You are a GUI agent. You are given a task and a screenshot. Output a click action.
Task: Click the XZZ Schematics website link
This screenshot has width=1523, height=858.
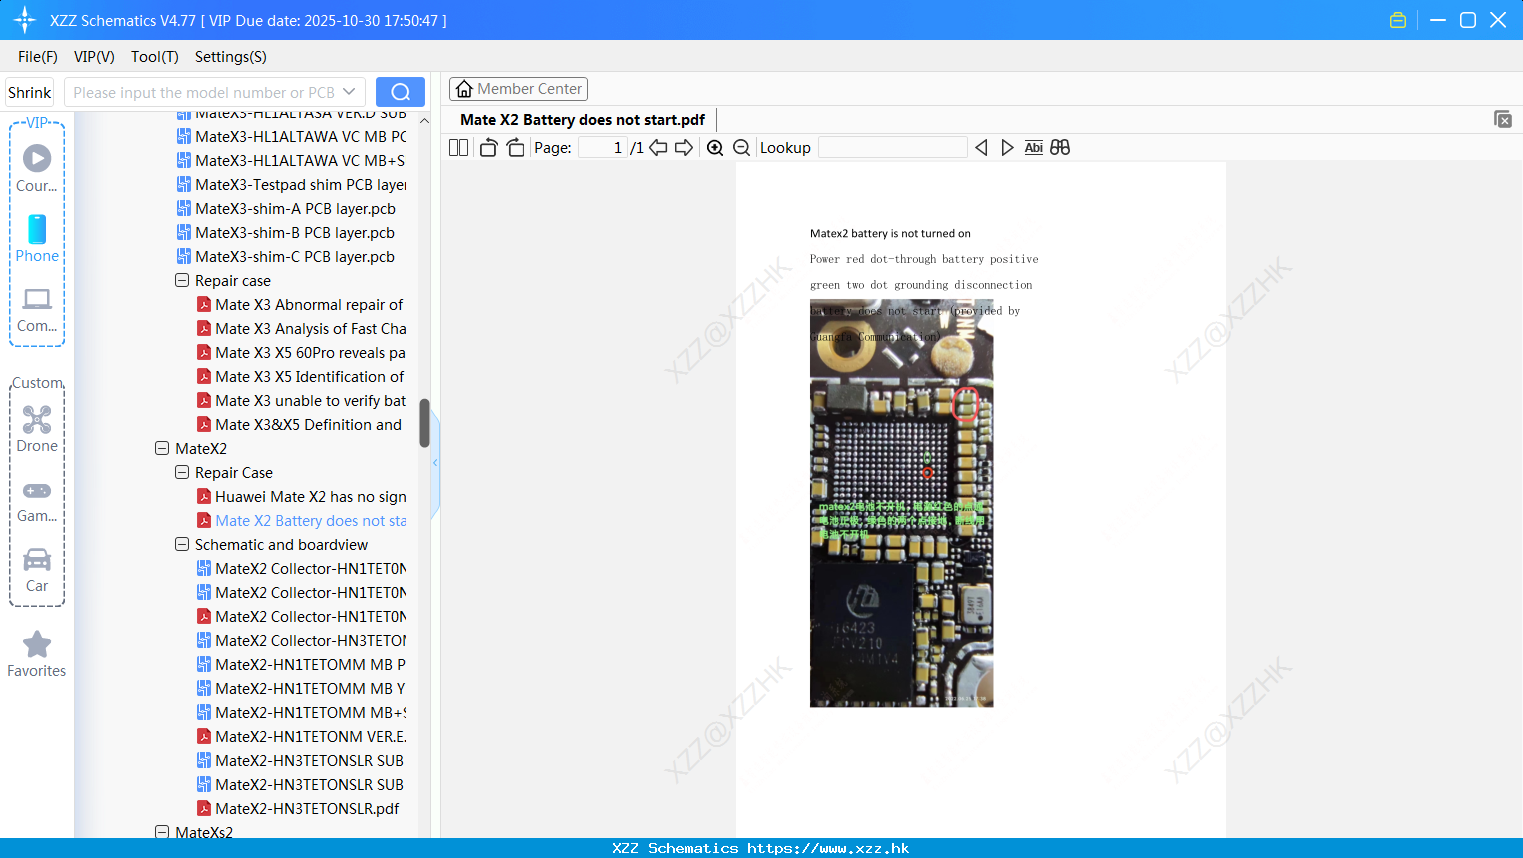[761, 848]
